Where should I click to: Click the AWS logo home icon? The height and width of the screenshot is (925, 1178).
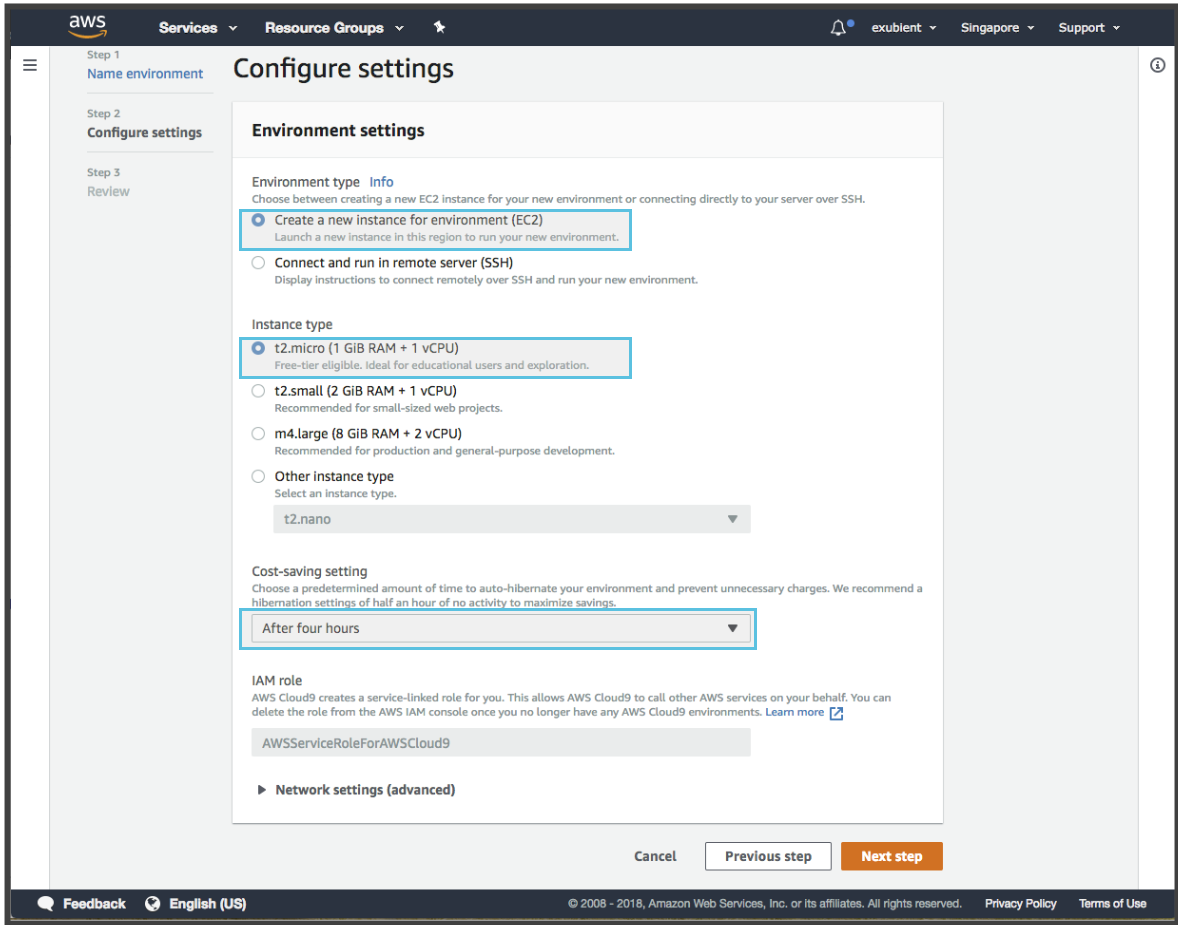[88, 26]
